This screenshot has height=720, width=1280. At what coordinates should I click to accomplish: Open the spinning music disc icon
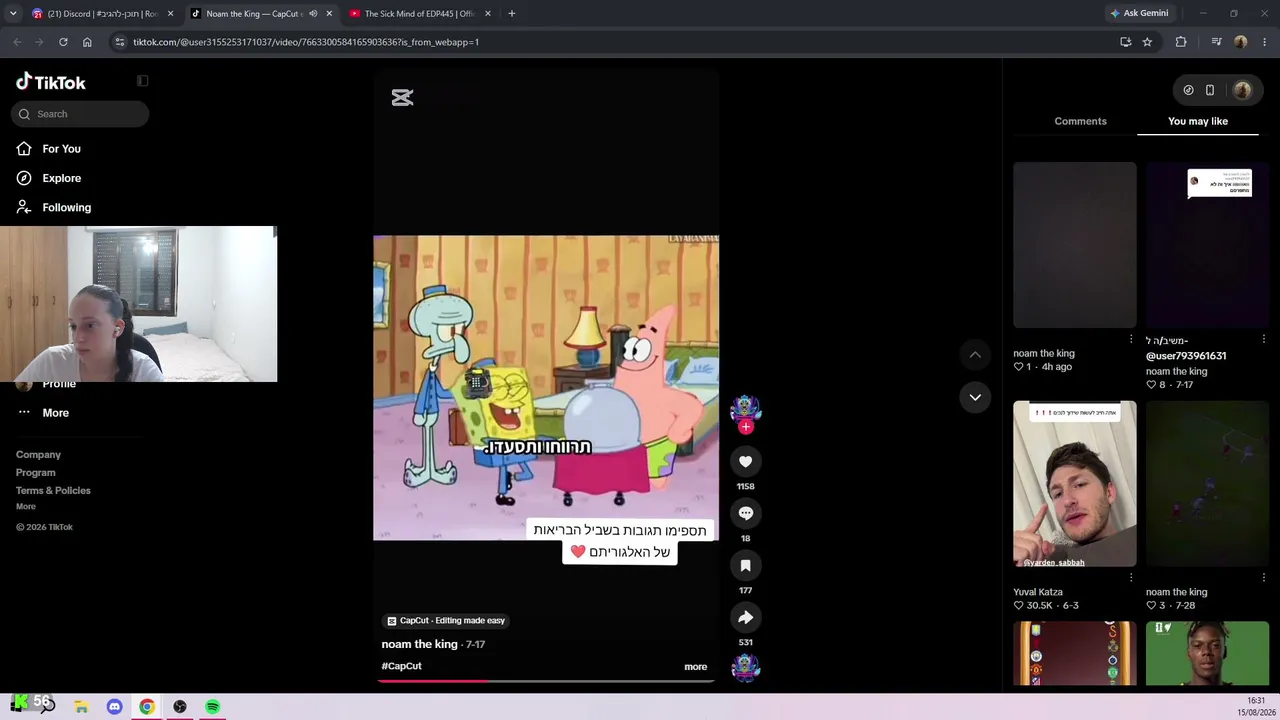(x=745, y=667)
